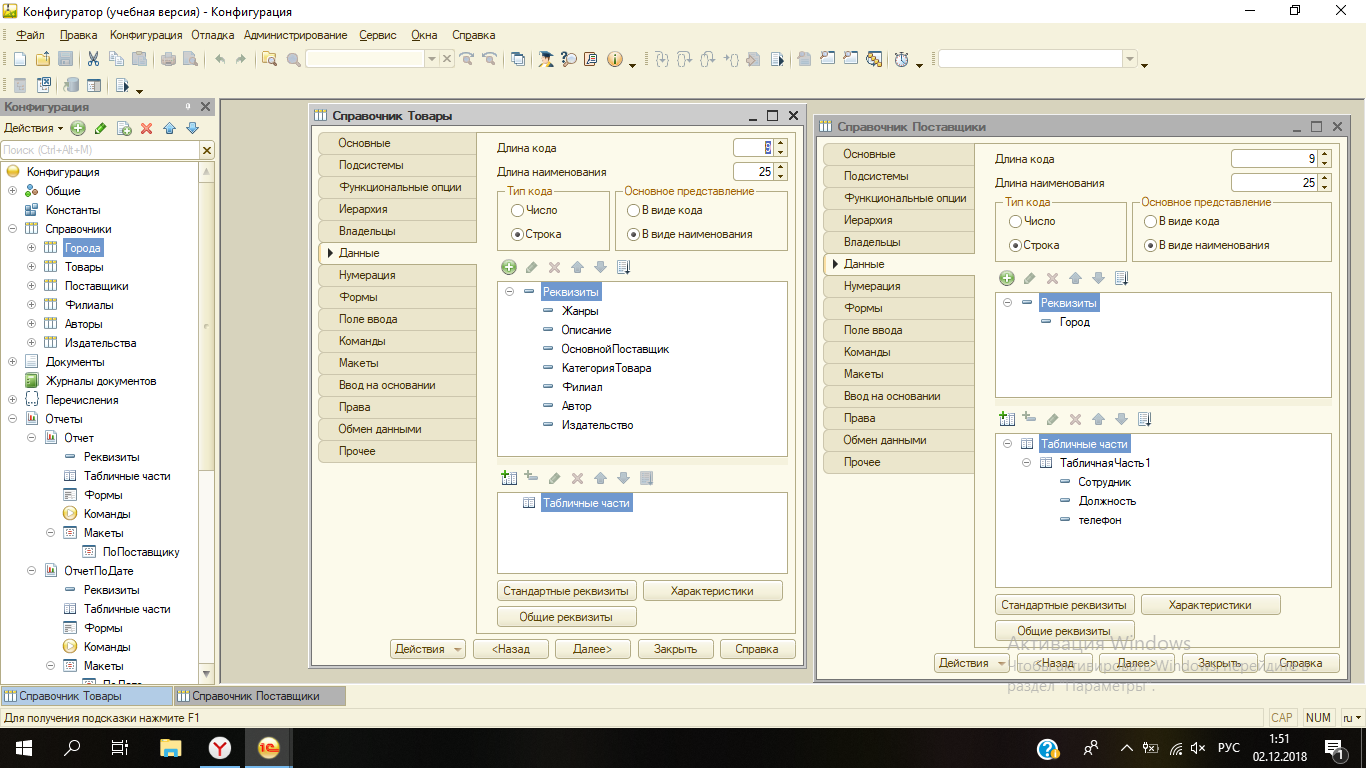Open the Действия dropdown in Конфигурация panel
1366x768 pixels.
pyautogui.click(x=33, y=128)
